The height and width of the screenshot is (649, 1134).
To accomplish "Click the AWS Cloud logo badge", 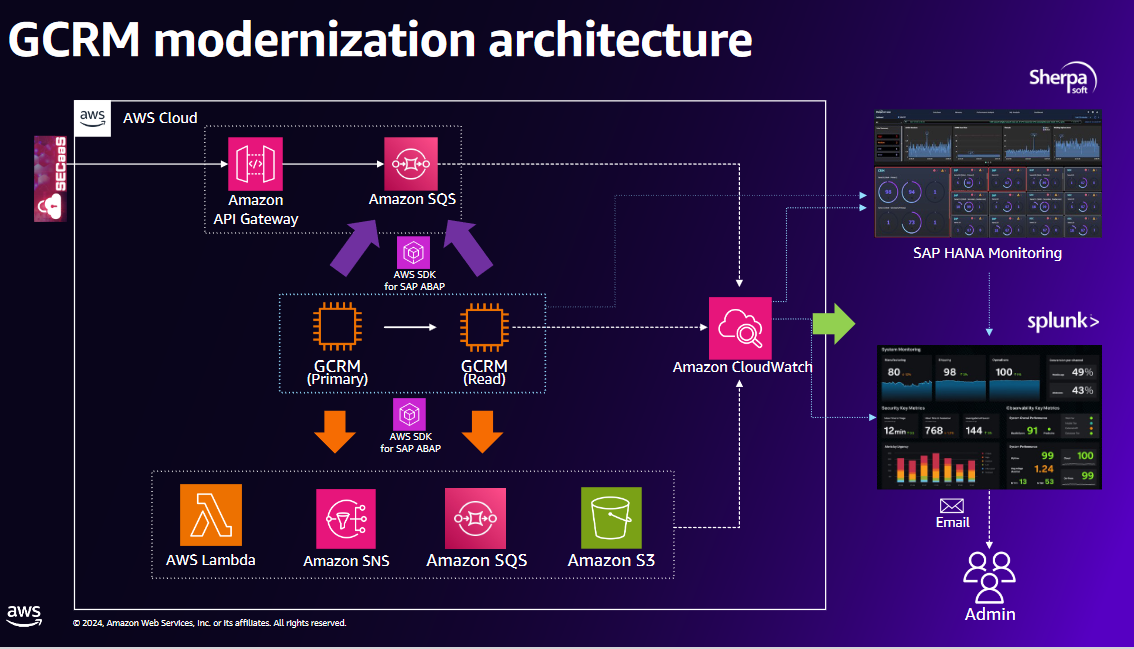I will tap(93, 119).
